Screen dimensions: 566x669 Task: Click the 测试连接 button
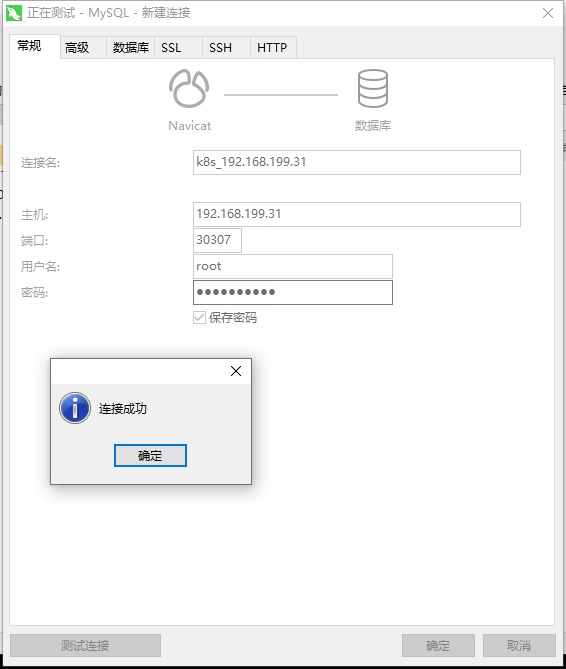[x=85, y=645]
